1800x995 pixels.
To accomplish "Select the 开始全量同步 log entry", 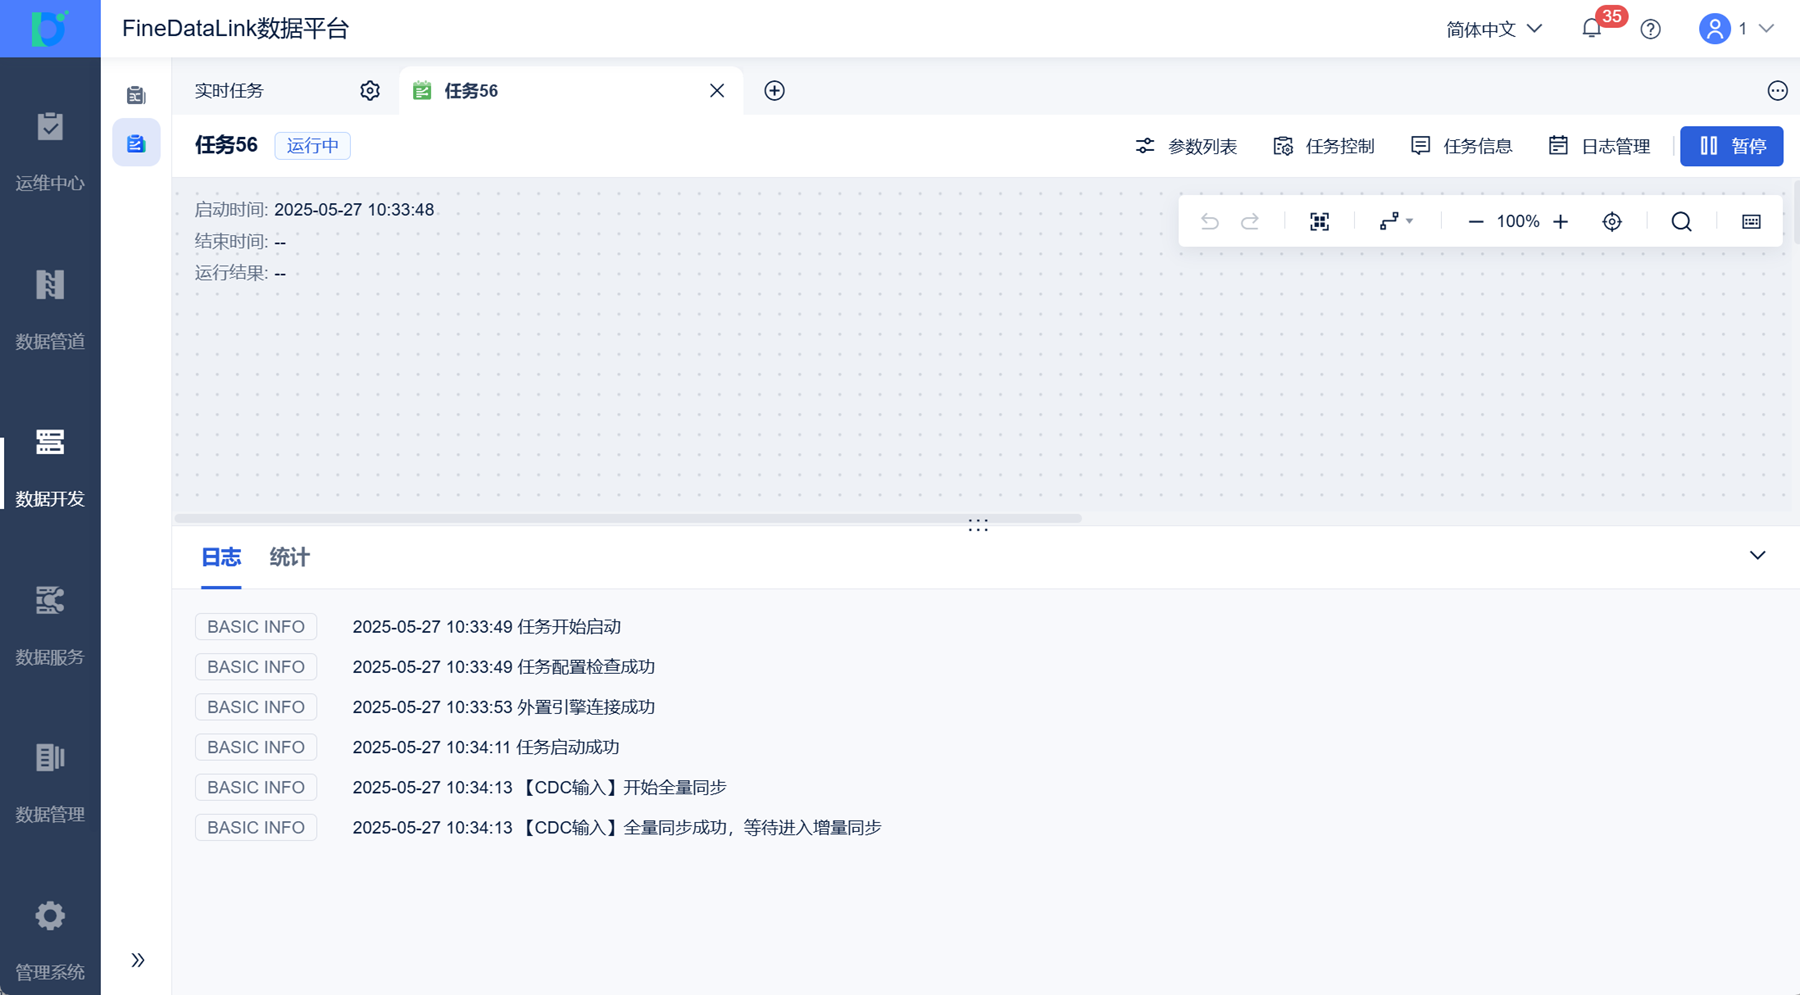I will click(539, 787).
